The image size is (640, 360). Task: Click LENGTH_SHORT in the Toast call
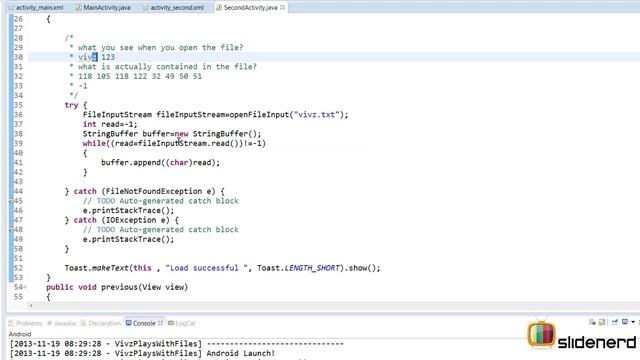(312, 268)
